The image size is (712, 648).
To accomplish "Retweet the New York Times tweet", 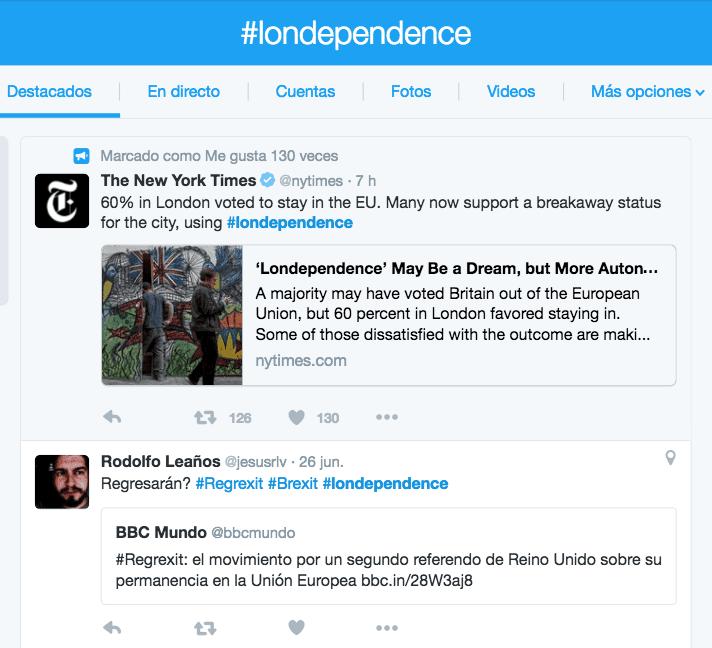I will pyautogui.click(x=205, y=417).
